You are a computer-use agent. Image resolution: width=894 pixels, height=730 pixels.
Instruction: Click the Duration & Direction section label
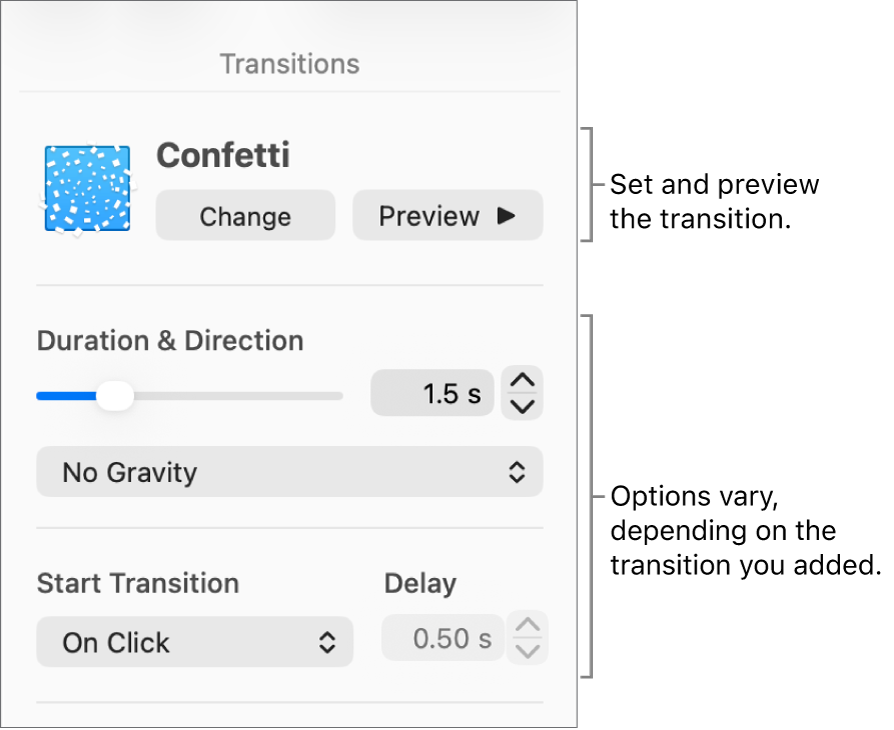click(x=169, y=340)
